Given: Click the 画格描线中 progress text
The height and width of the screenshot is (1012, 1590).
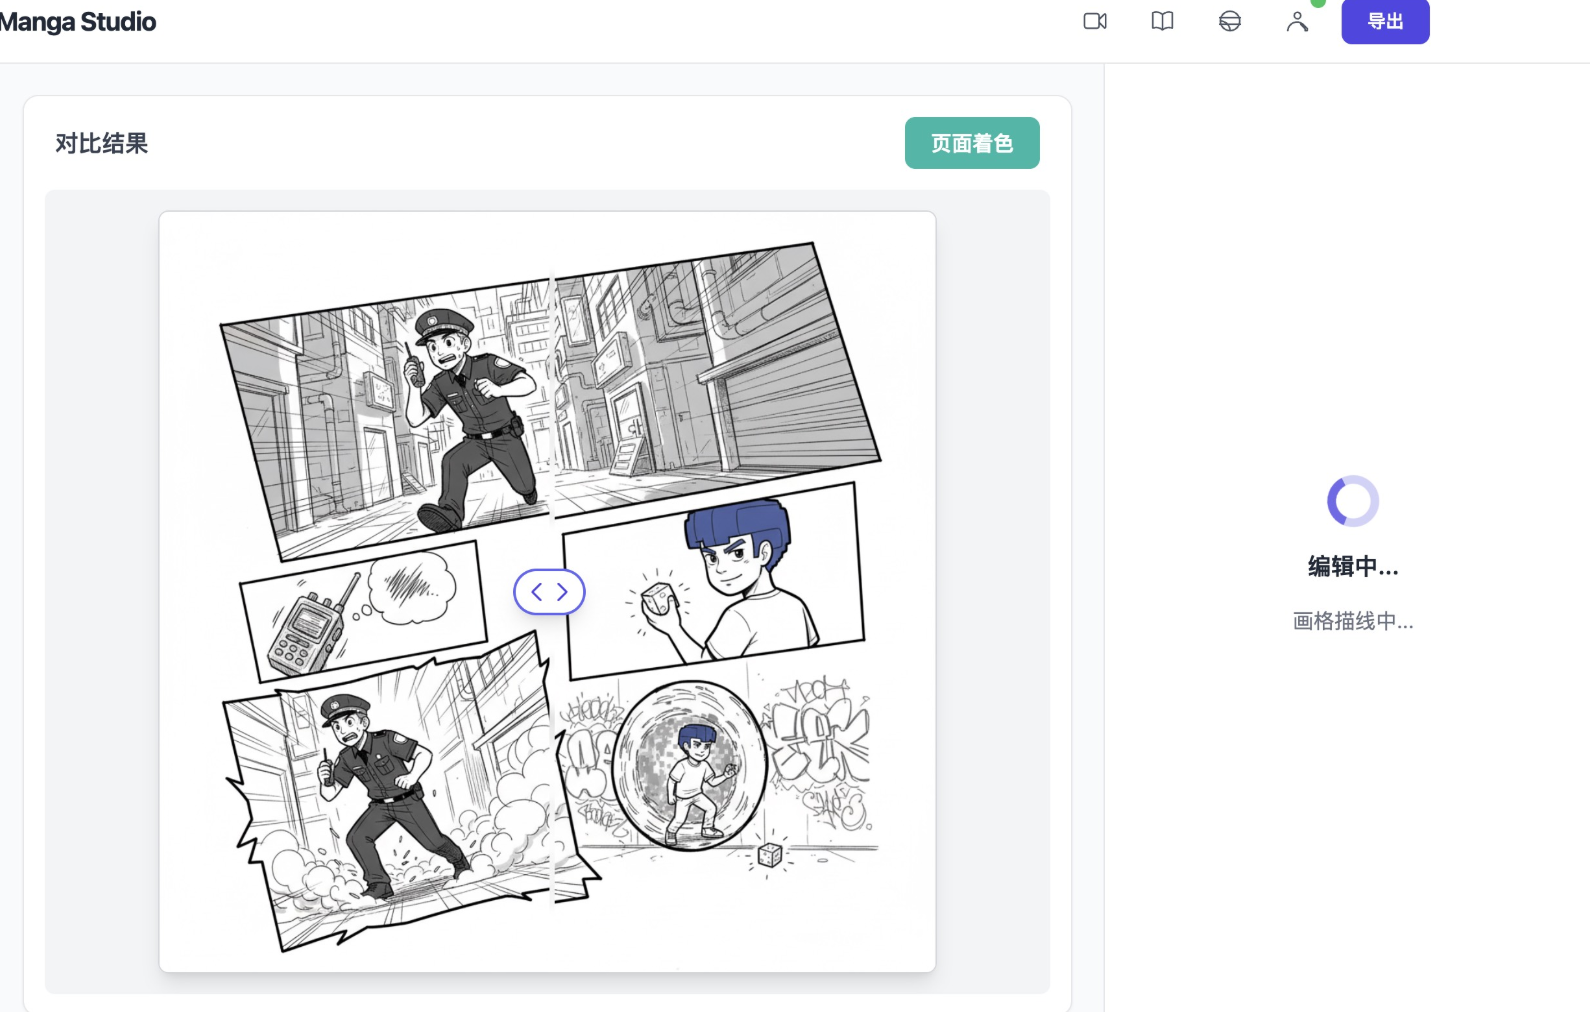Looking at the screenshot, I should pos(1353,621).
